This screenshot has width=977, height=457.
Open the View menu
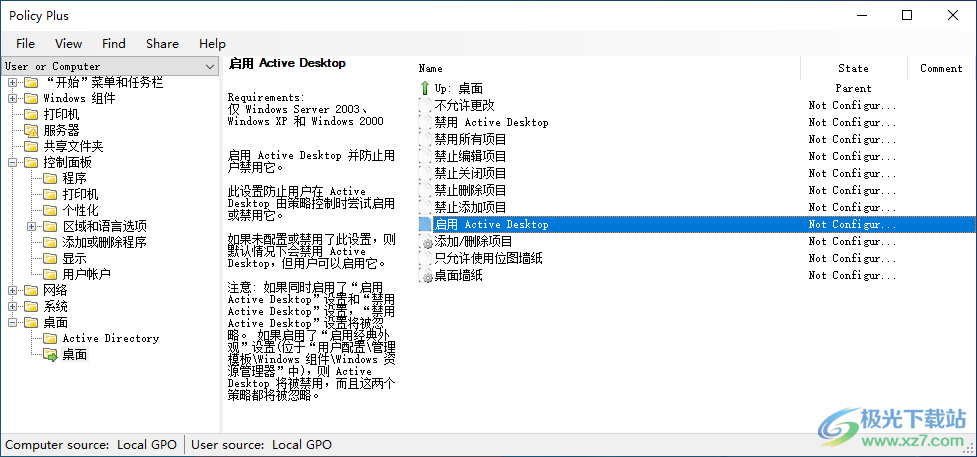pos(69,44)
